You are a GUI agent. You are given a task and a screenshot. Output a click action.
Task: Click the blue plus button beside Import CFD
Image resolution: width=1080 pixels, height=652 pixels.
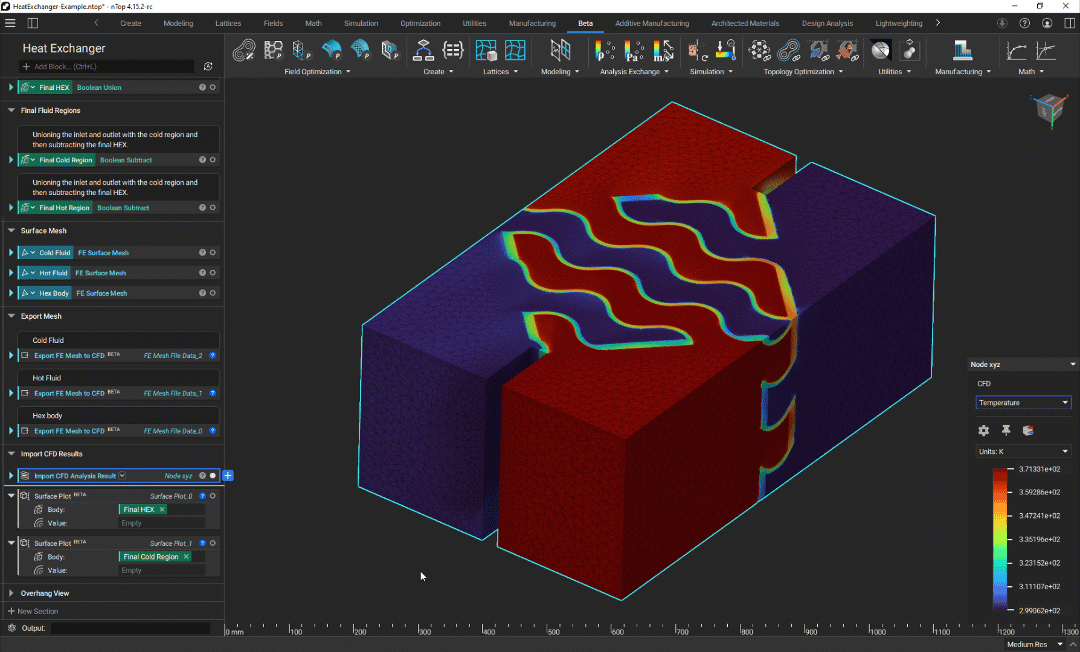228,476
